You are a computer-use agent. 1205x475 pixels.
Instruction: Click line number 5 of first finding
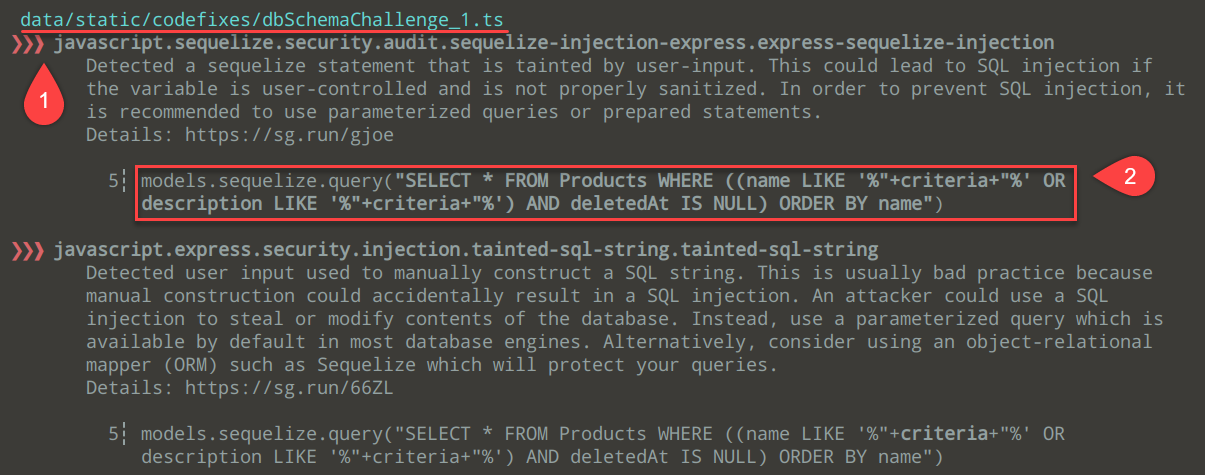(x=114, y=182)
